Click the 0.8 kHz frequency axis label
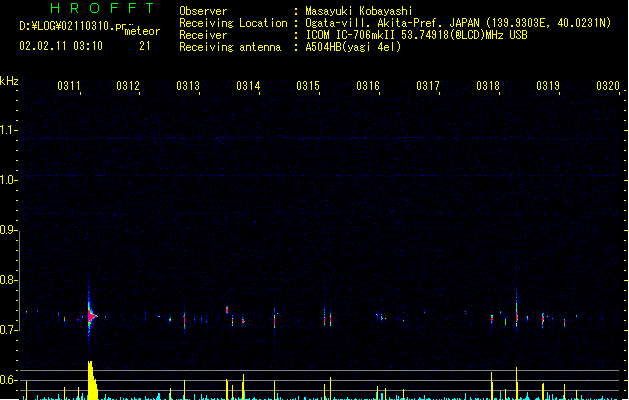 8,280
